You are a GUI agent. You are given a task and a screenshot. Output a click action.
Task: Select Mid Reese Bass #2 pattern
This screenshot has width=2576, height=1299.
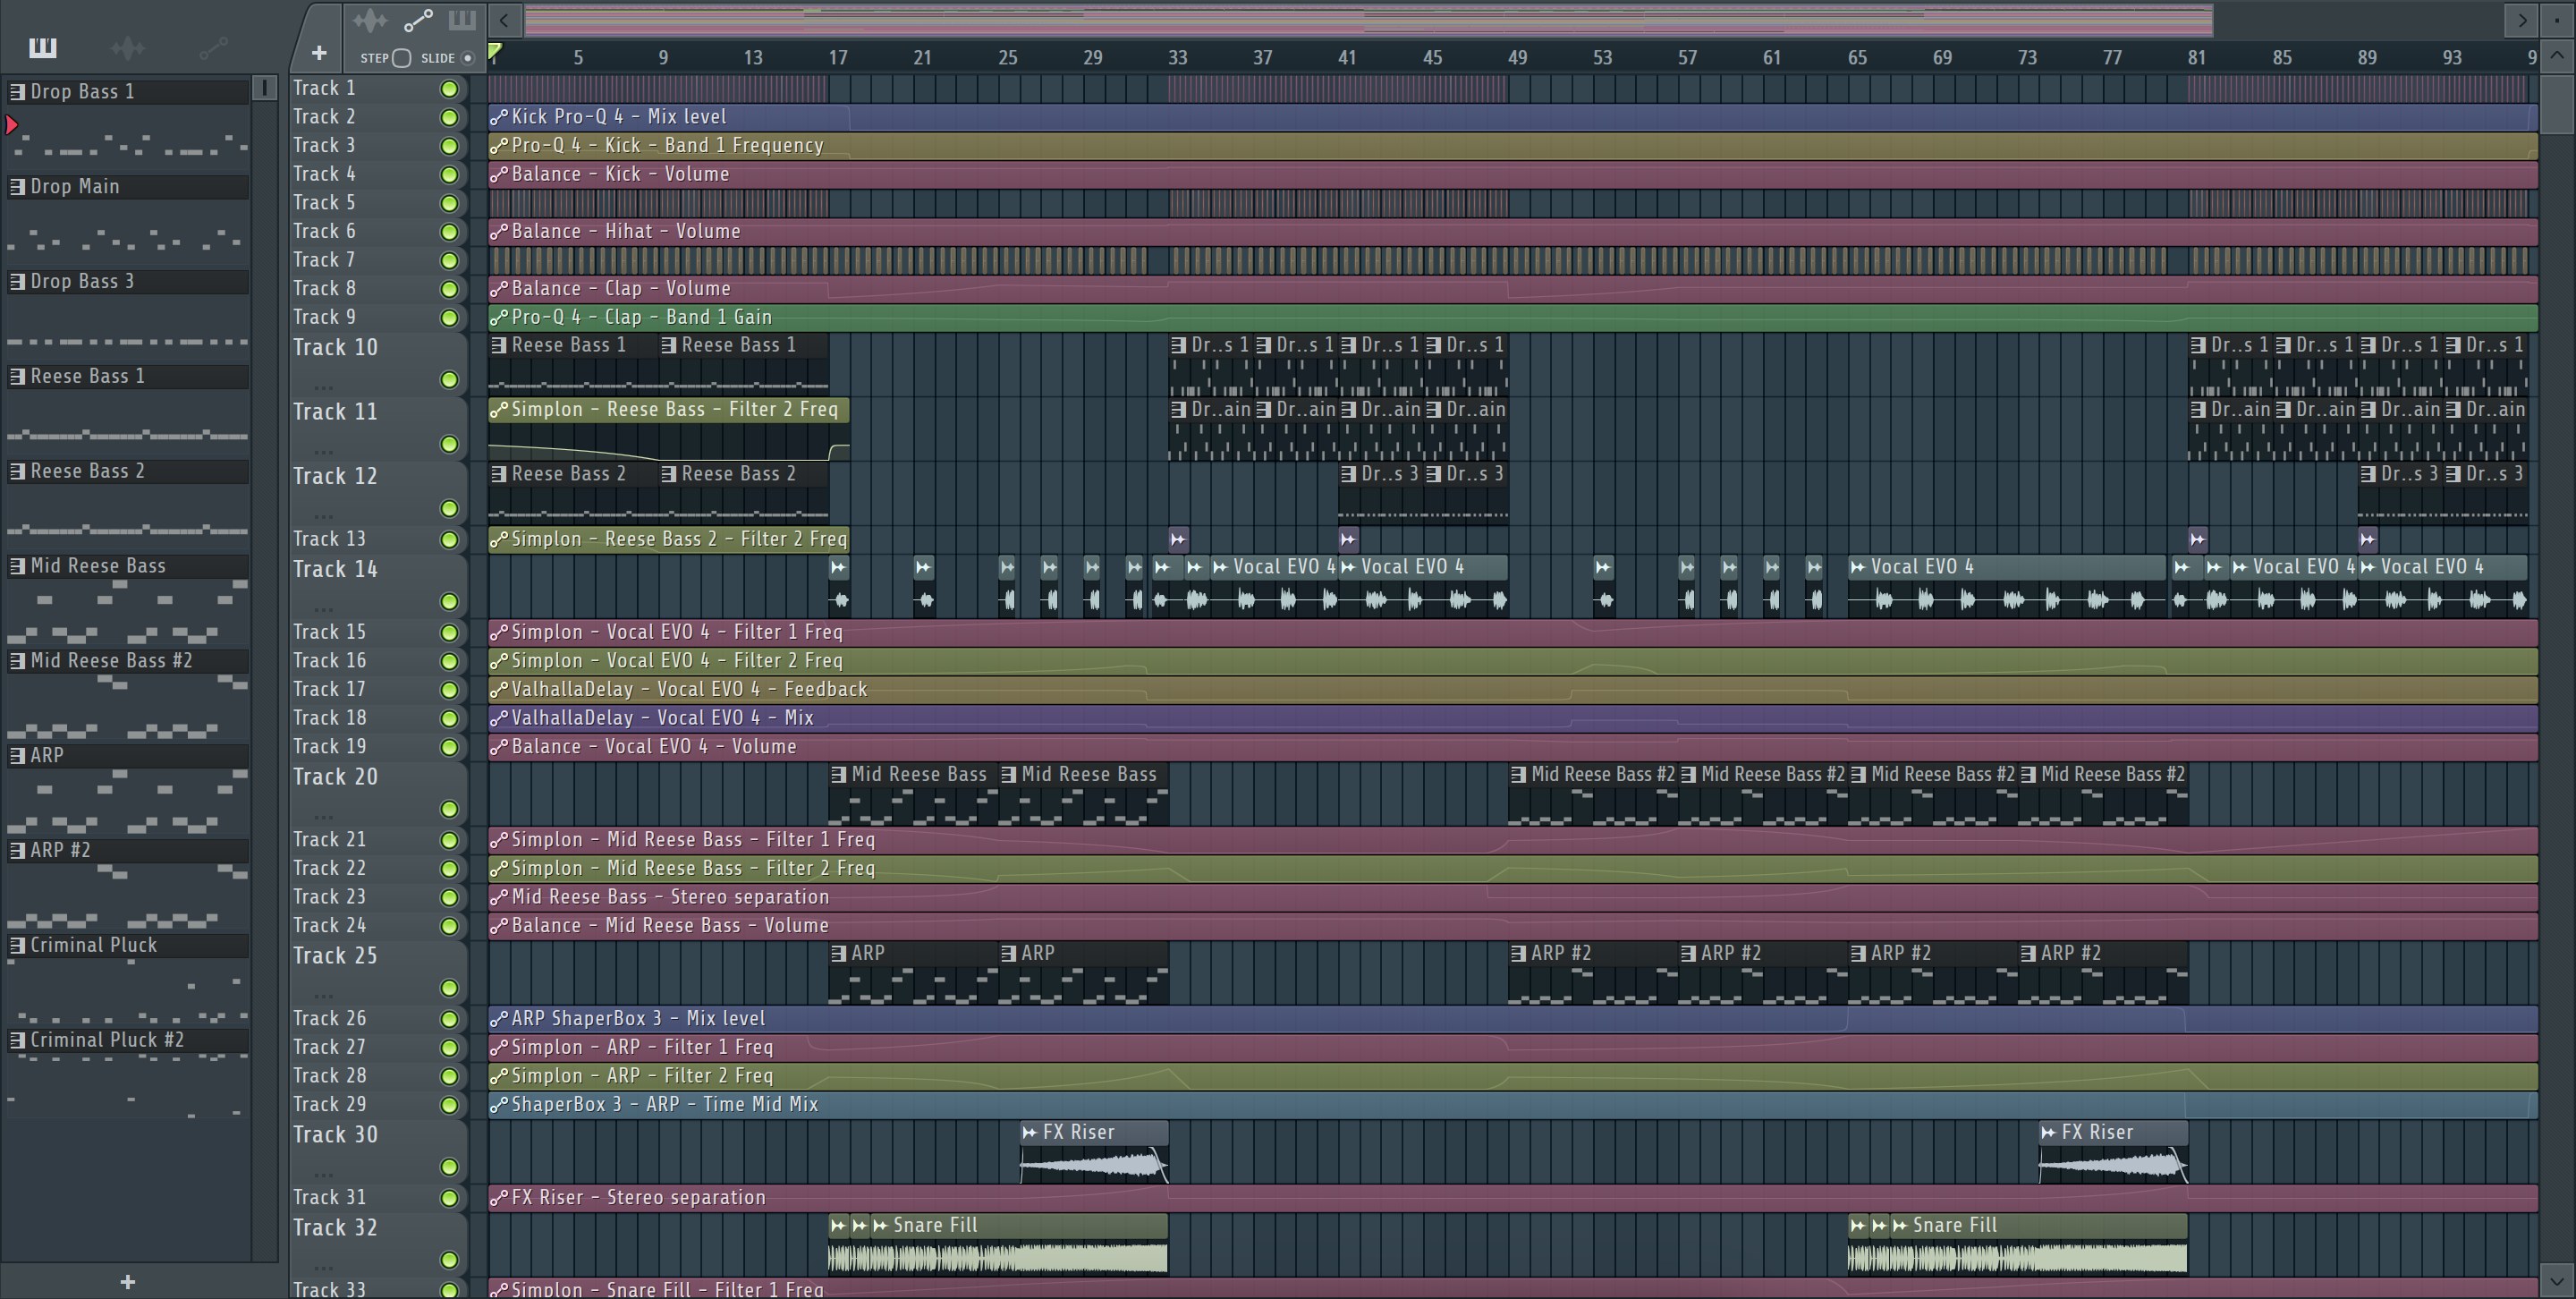pyautogui.click(x=128, y=661)
